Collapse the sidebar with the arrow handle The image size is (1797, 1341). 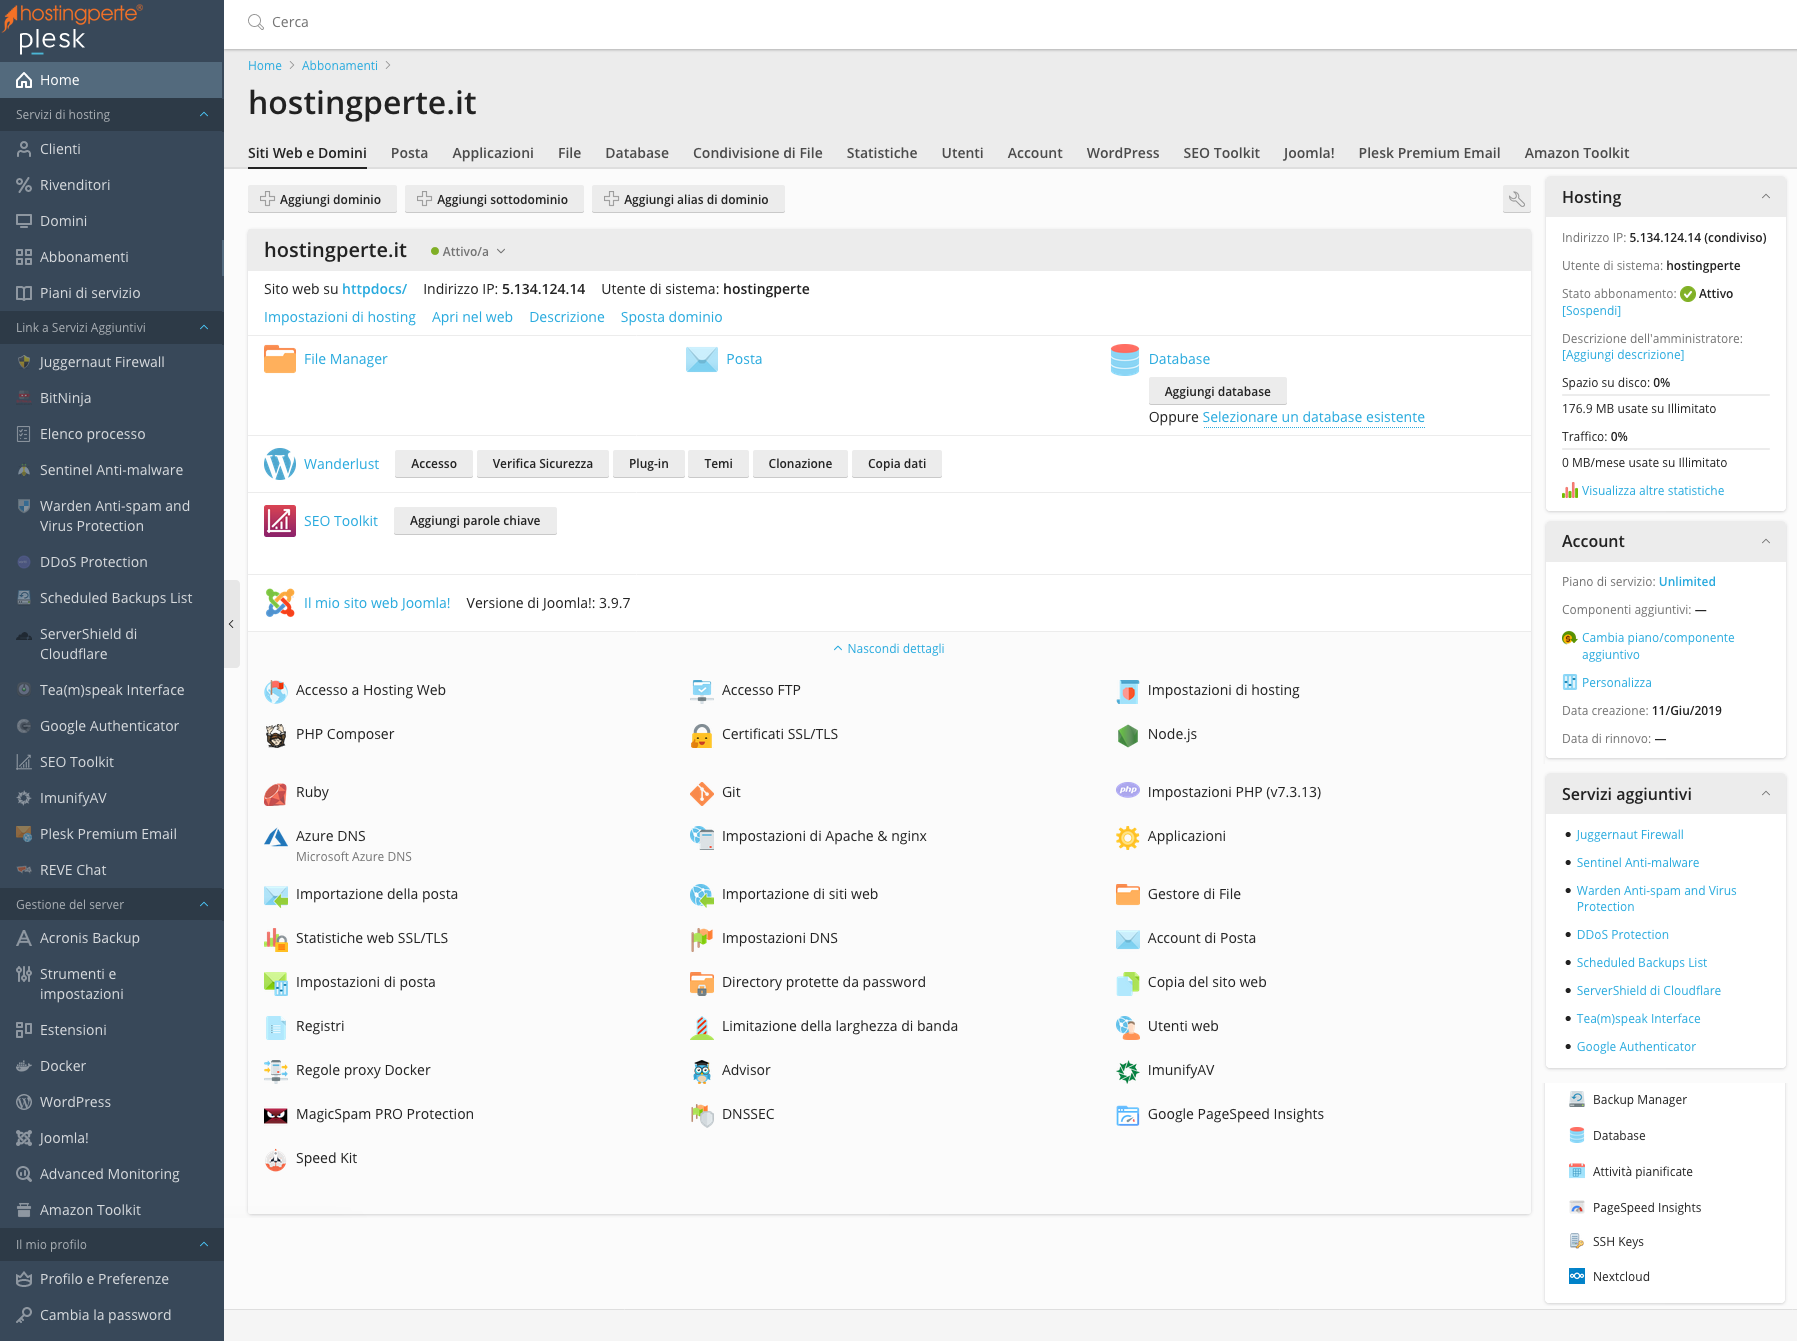click(231, 624)
